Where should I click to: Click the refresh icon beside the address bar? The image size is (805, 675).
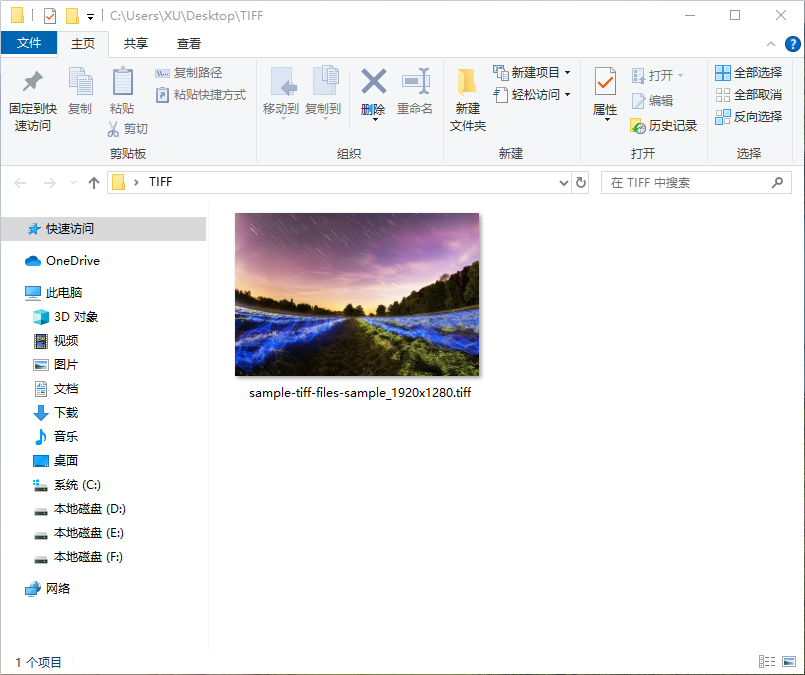581,182
